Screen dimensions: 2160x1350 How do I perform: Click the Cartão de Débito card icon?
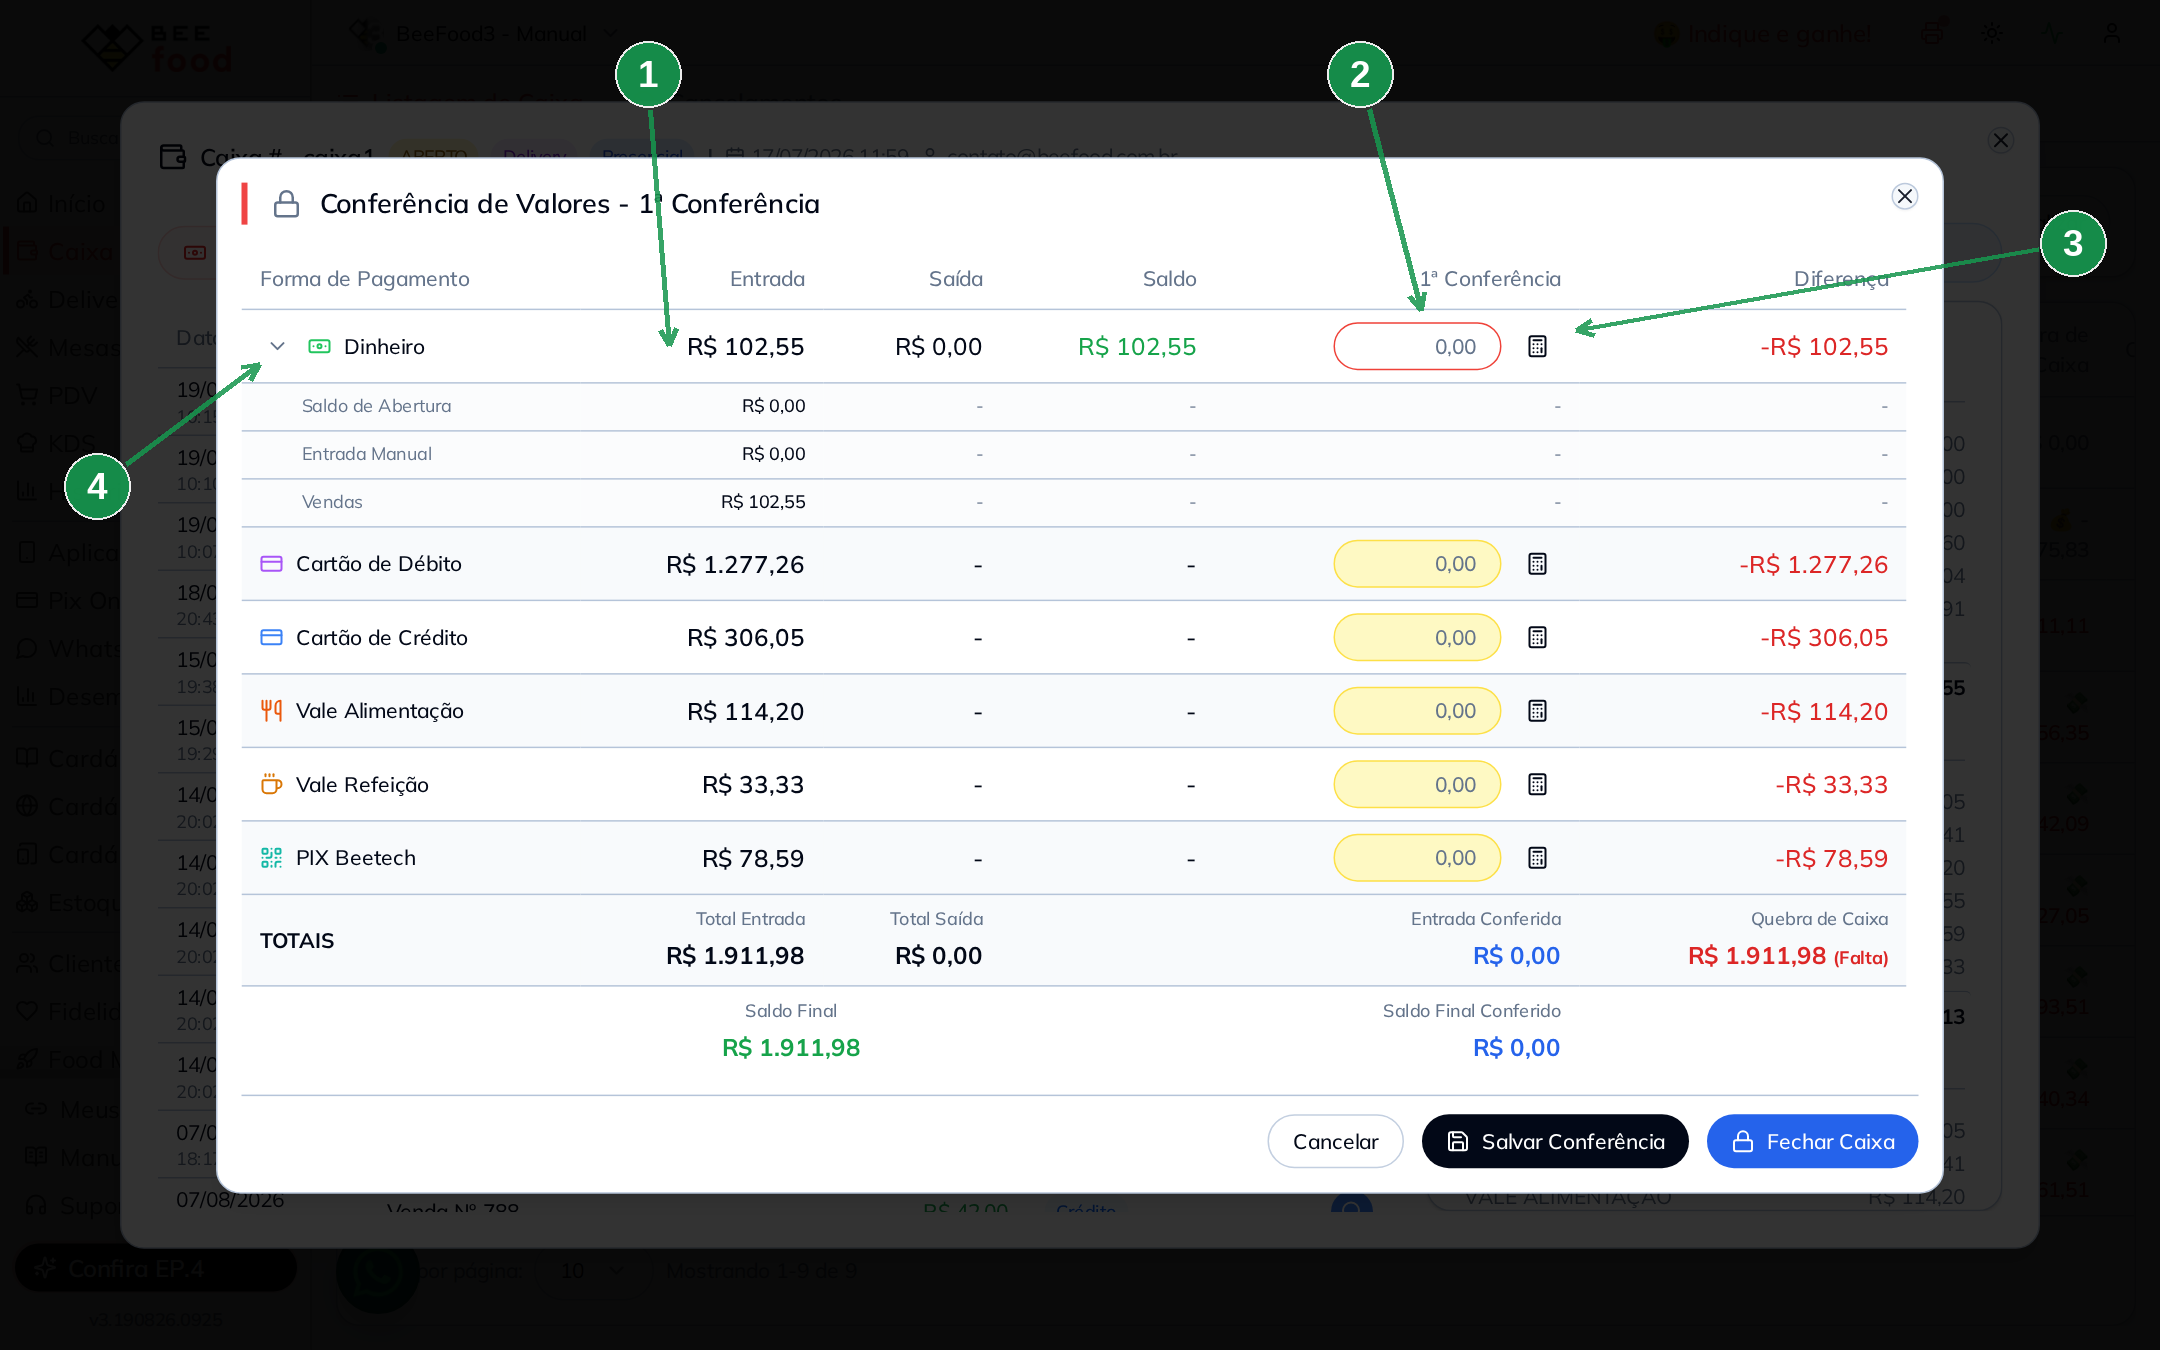tap(271, 564)
